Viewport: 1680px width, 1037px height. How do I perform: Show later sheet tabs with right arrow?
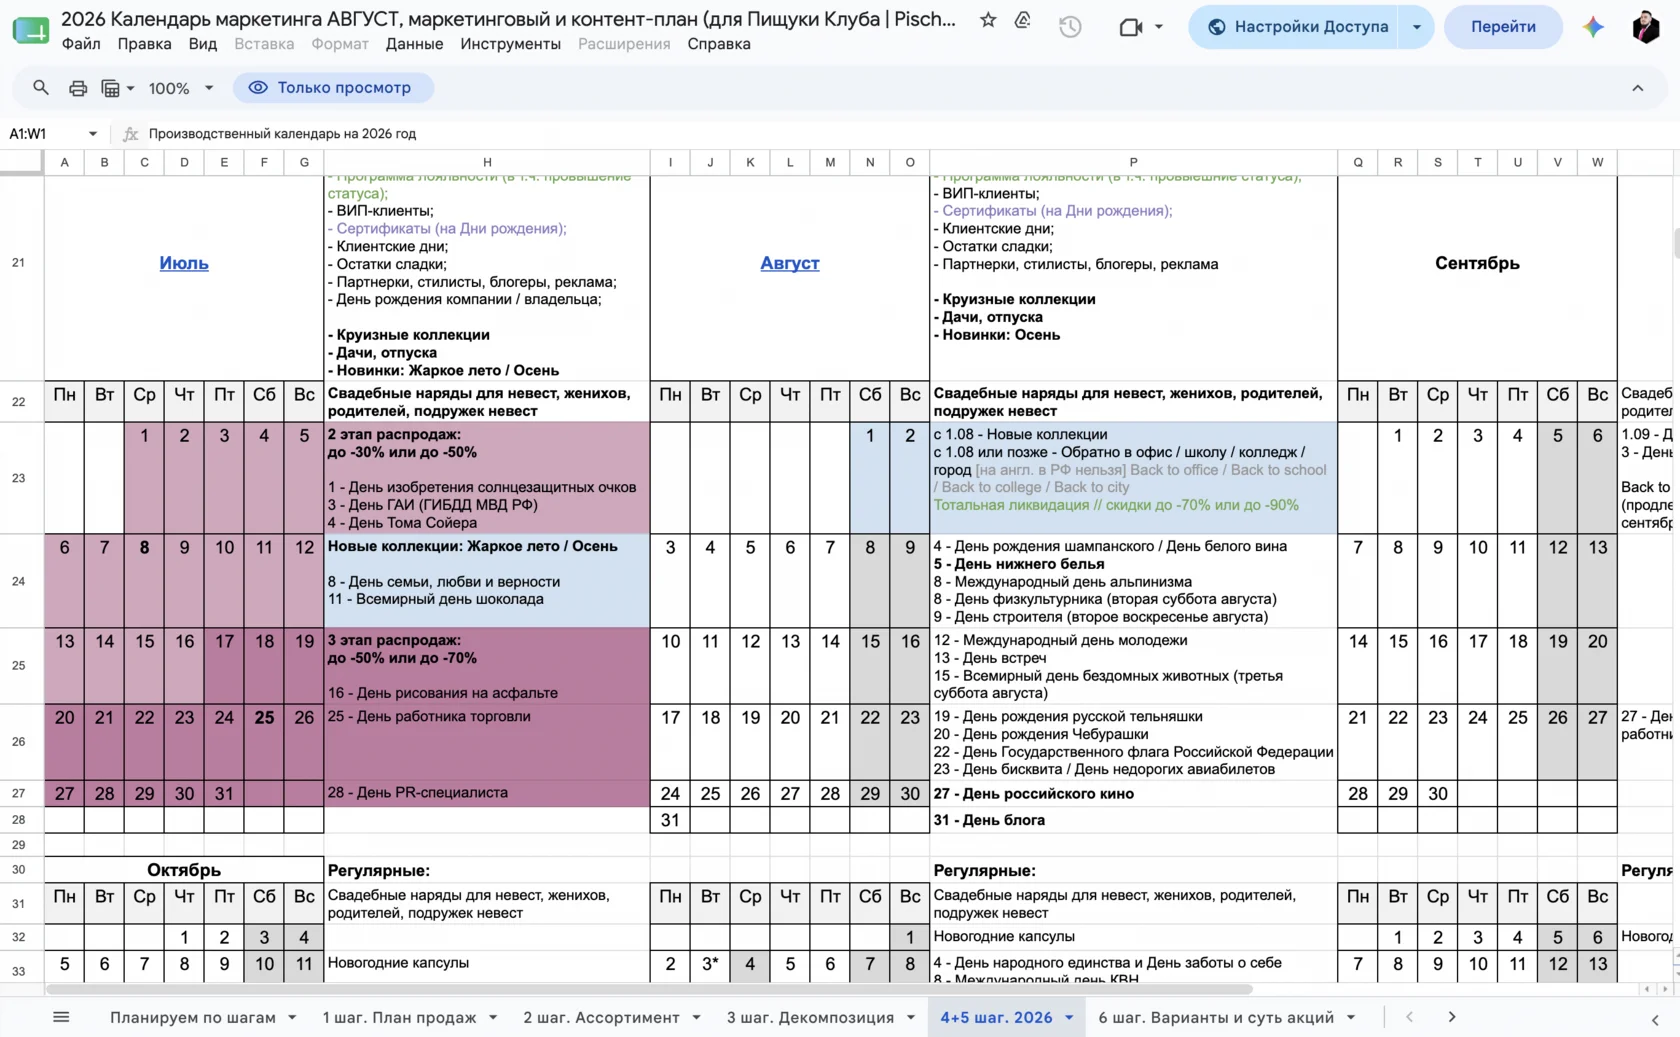coord(1452,1017)
